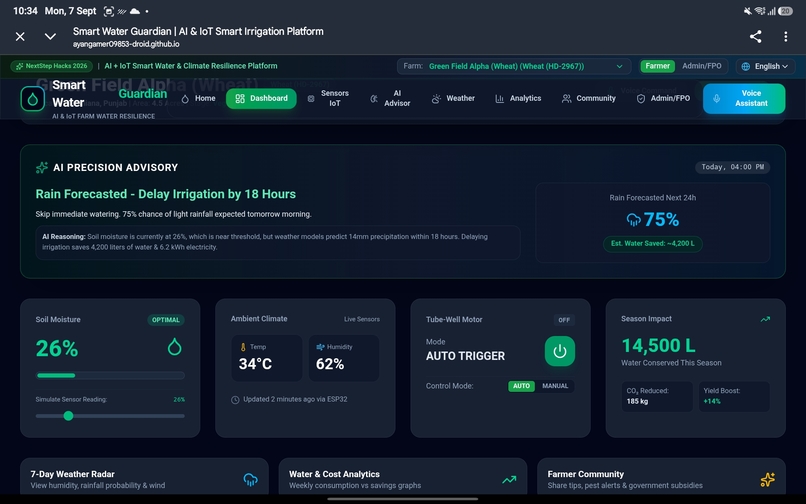Click the Rain Forecasted advisory headline
806x504 pixels.
pos(166,194)
